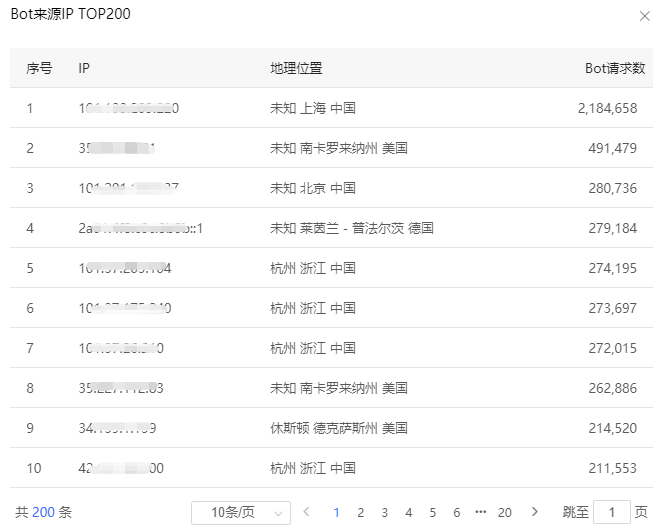Screen dimensions: 663x531
Task: Select page 3 in pagination
Action: click(x=384, y=513)
